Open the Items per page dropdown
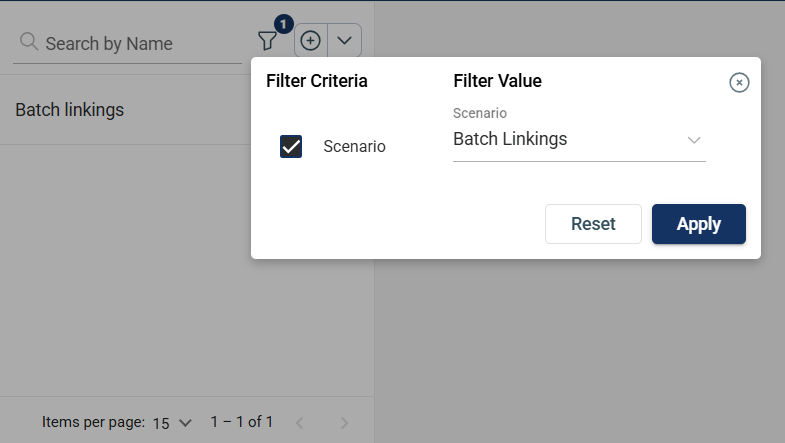 (171, 423)
